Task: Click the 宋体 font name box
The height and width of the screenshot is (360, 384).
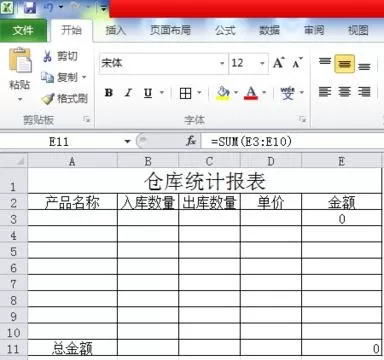Action: 159,63
